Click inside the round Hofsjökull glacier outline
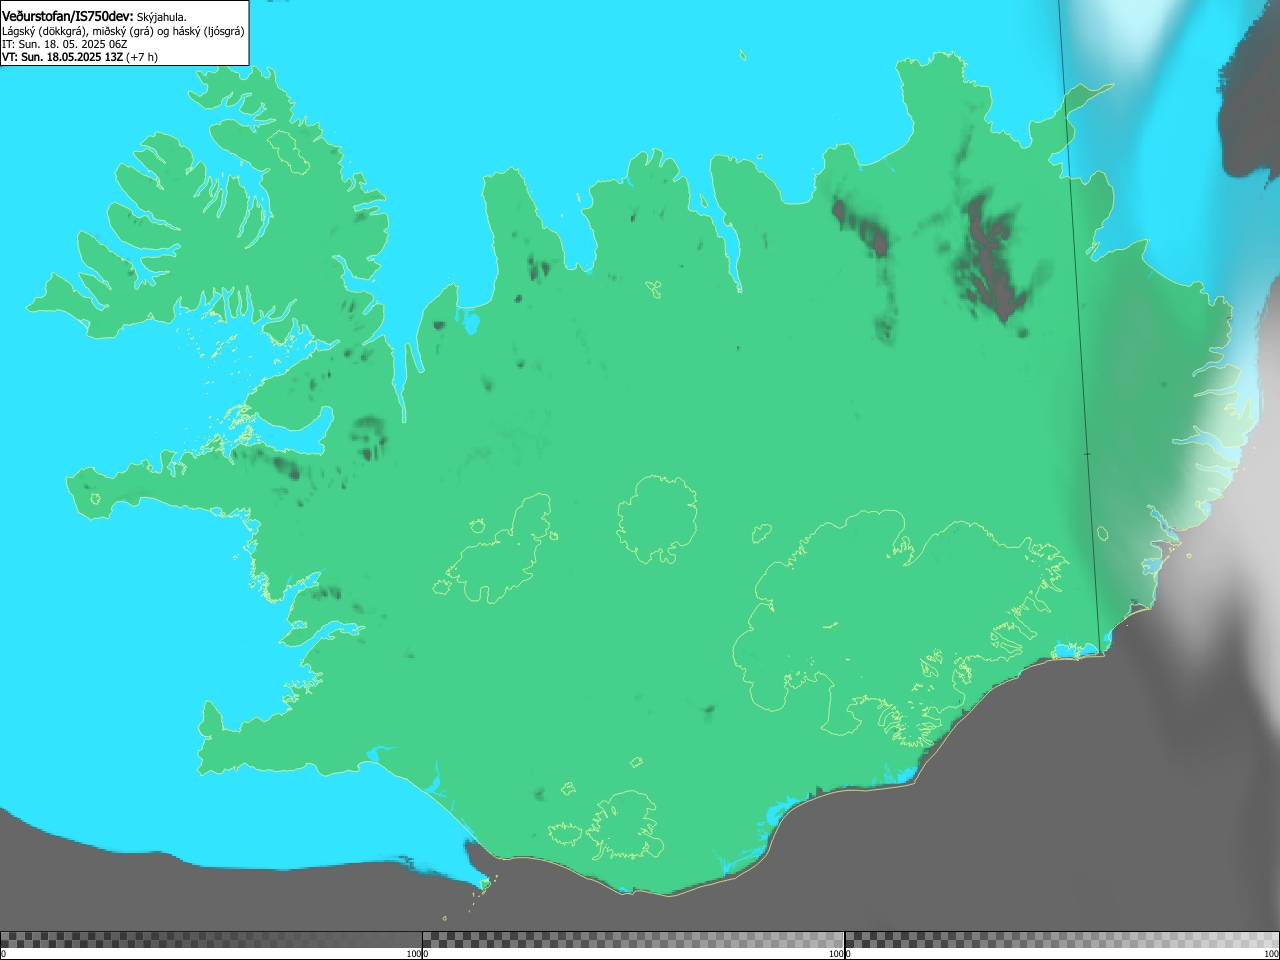 [x=657, y=519]
